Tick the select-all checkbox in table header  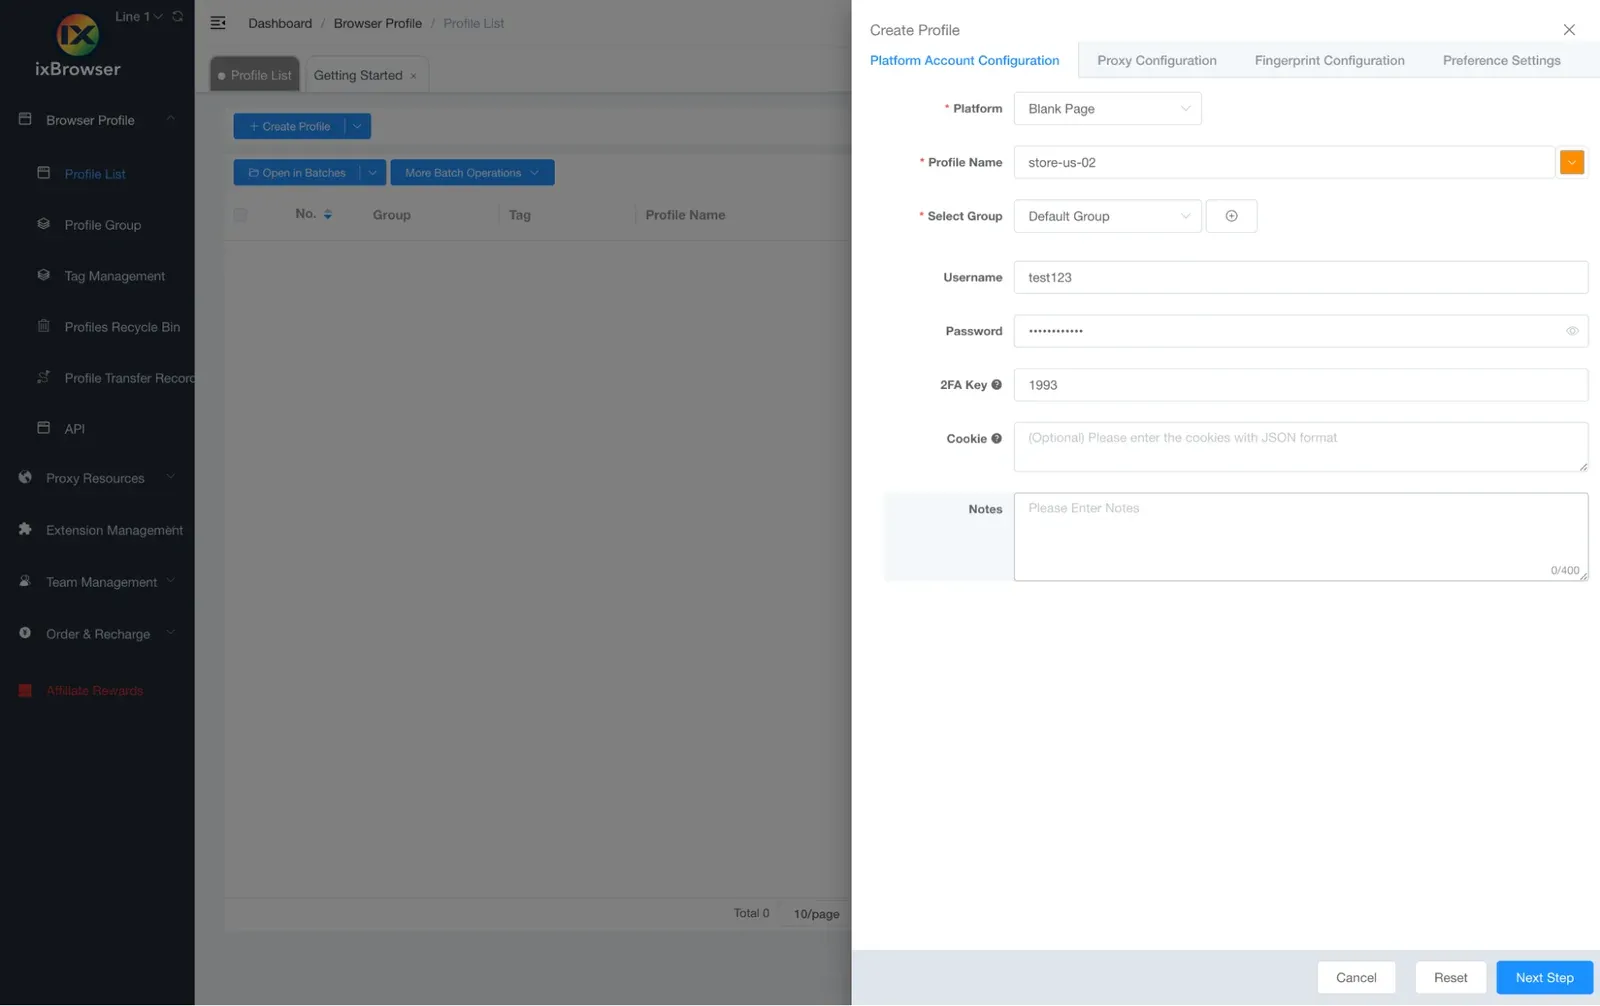(240, 215)
